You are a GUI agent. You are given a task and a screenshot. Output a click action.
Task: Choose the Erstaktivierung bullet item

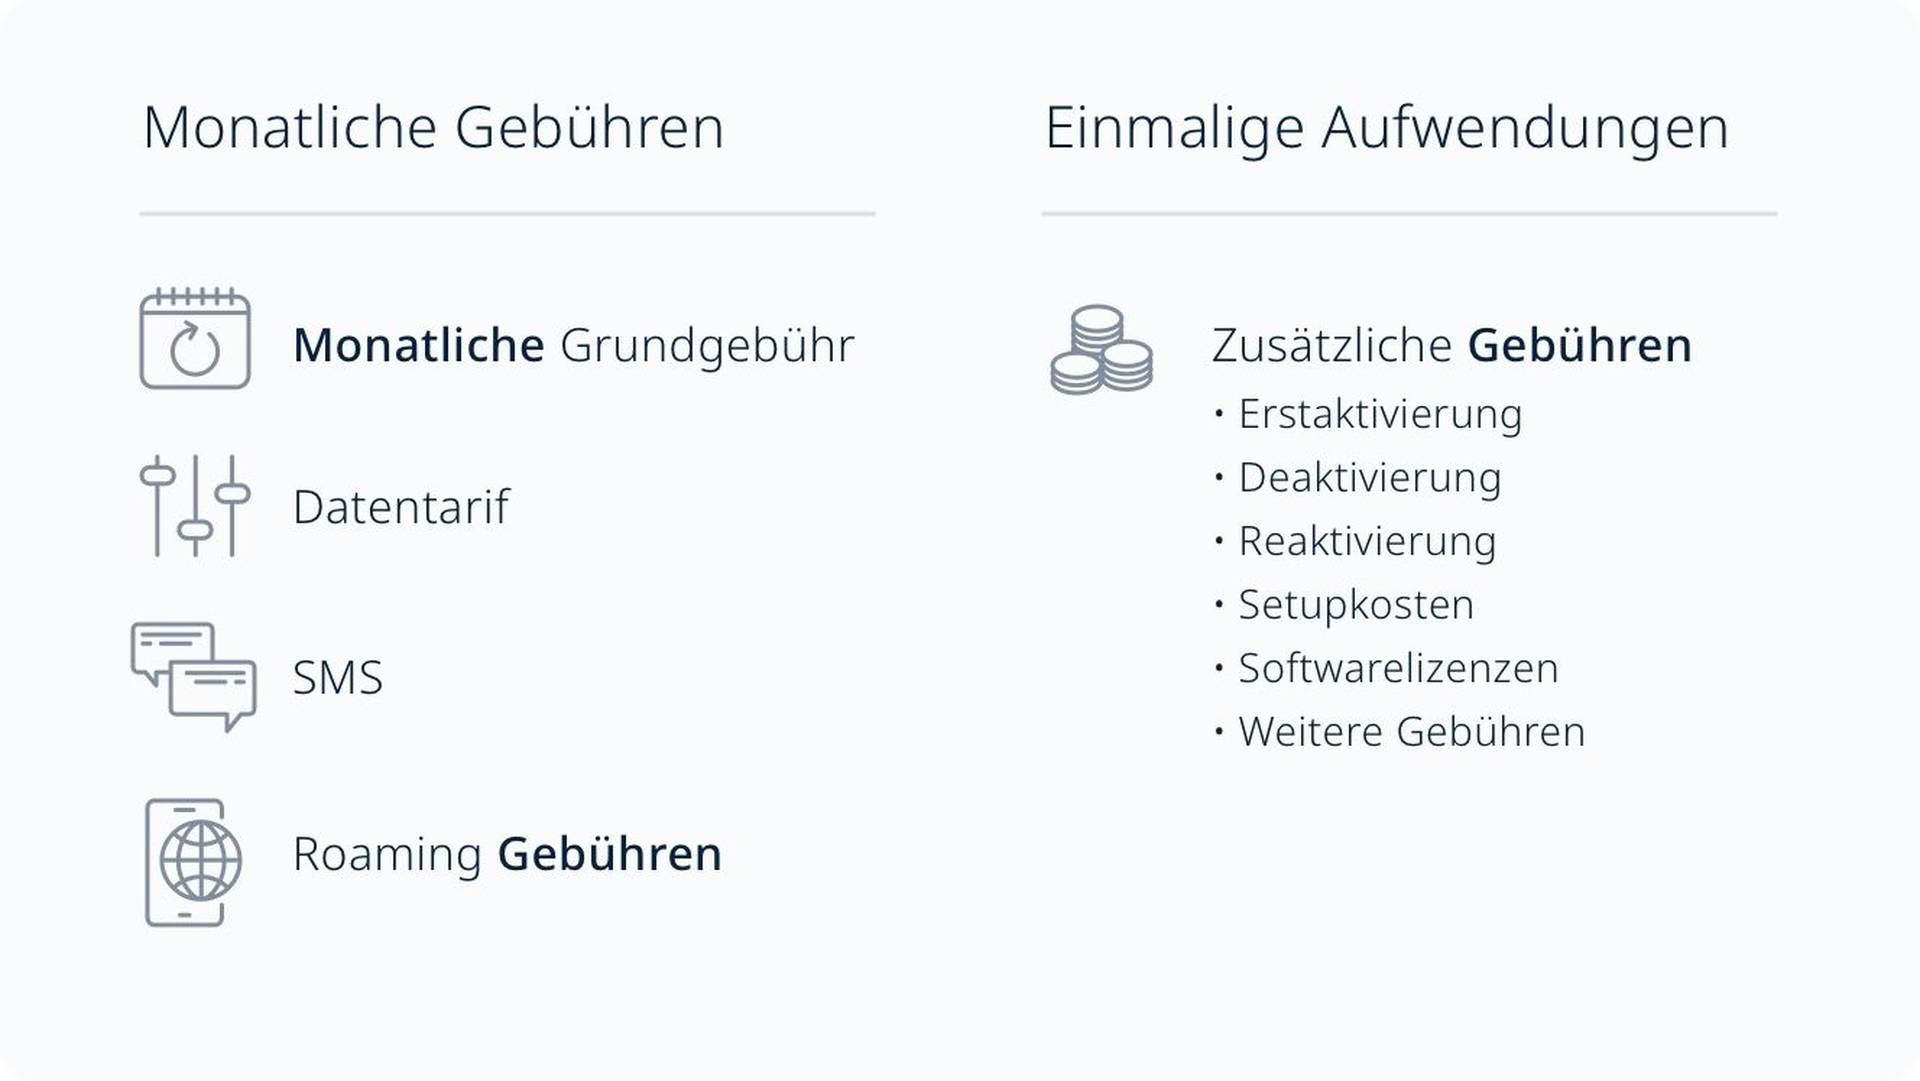coord(1380,414)
